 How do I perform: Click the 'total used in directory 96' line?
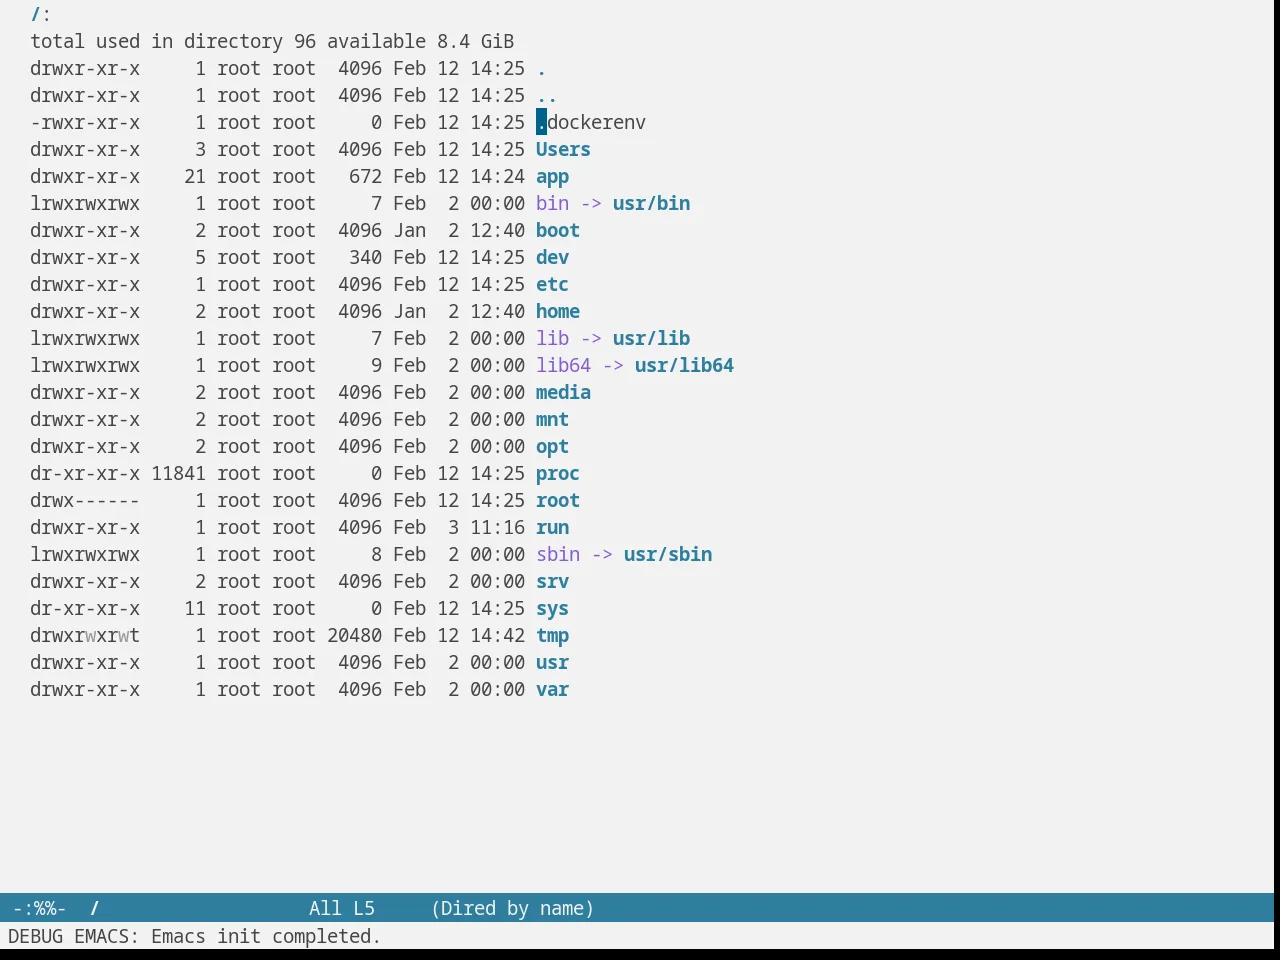click(x=173, y=41)
